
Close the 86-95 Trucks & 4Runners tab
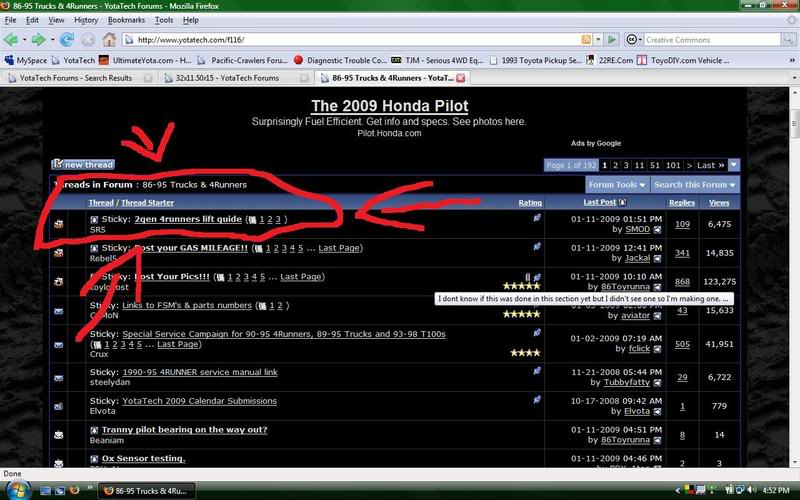pyautogui.click(x=461, y=78)
